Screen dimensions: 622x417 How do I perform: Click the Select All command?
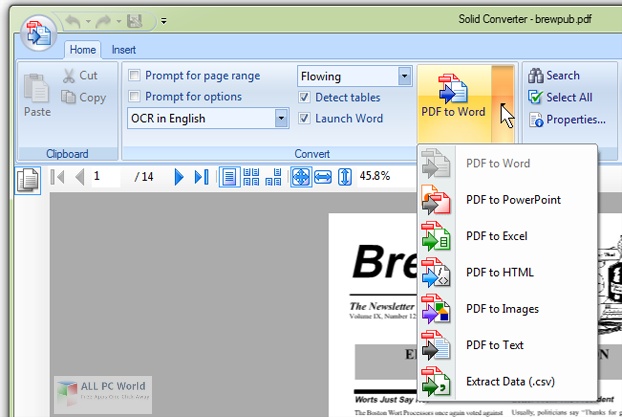pos(561,97)
